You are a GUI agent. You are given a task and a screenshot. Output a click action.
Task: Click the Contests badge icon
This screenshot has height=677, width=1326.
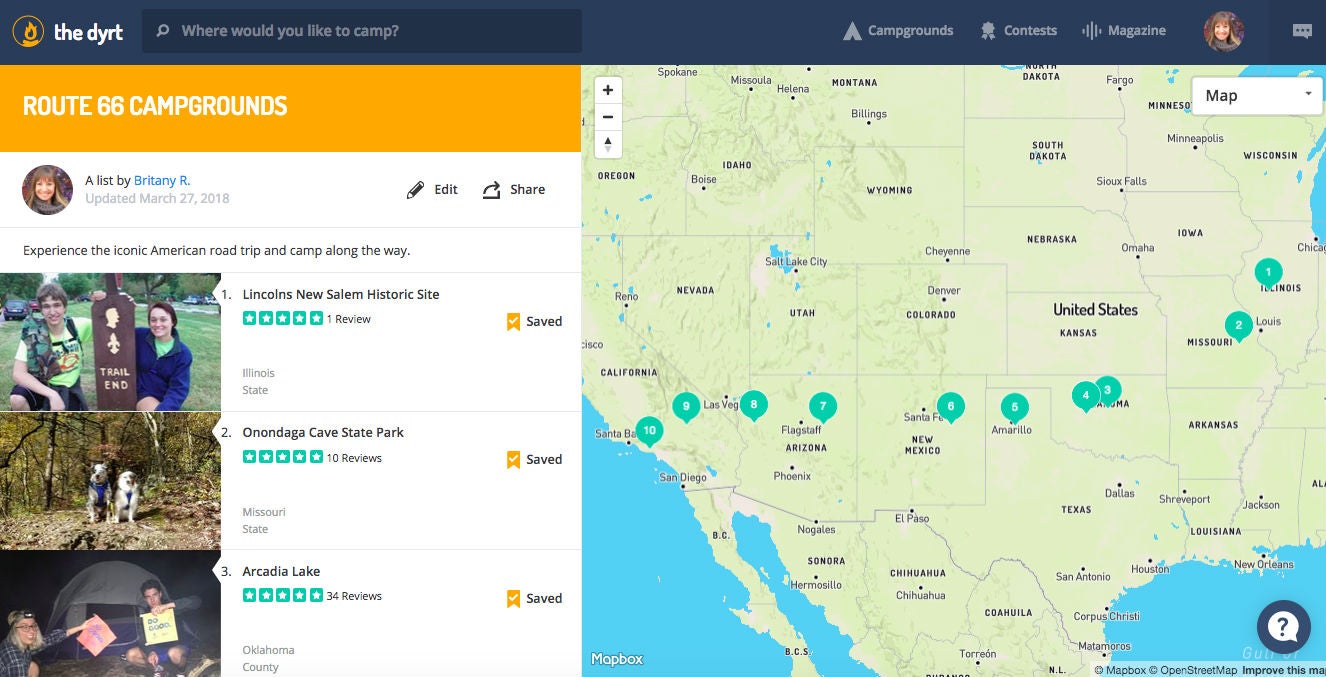[x=988, y=31]
